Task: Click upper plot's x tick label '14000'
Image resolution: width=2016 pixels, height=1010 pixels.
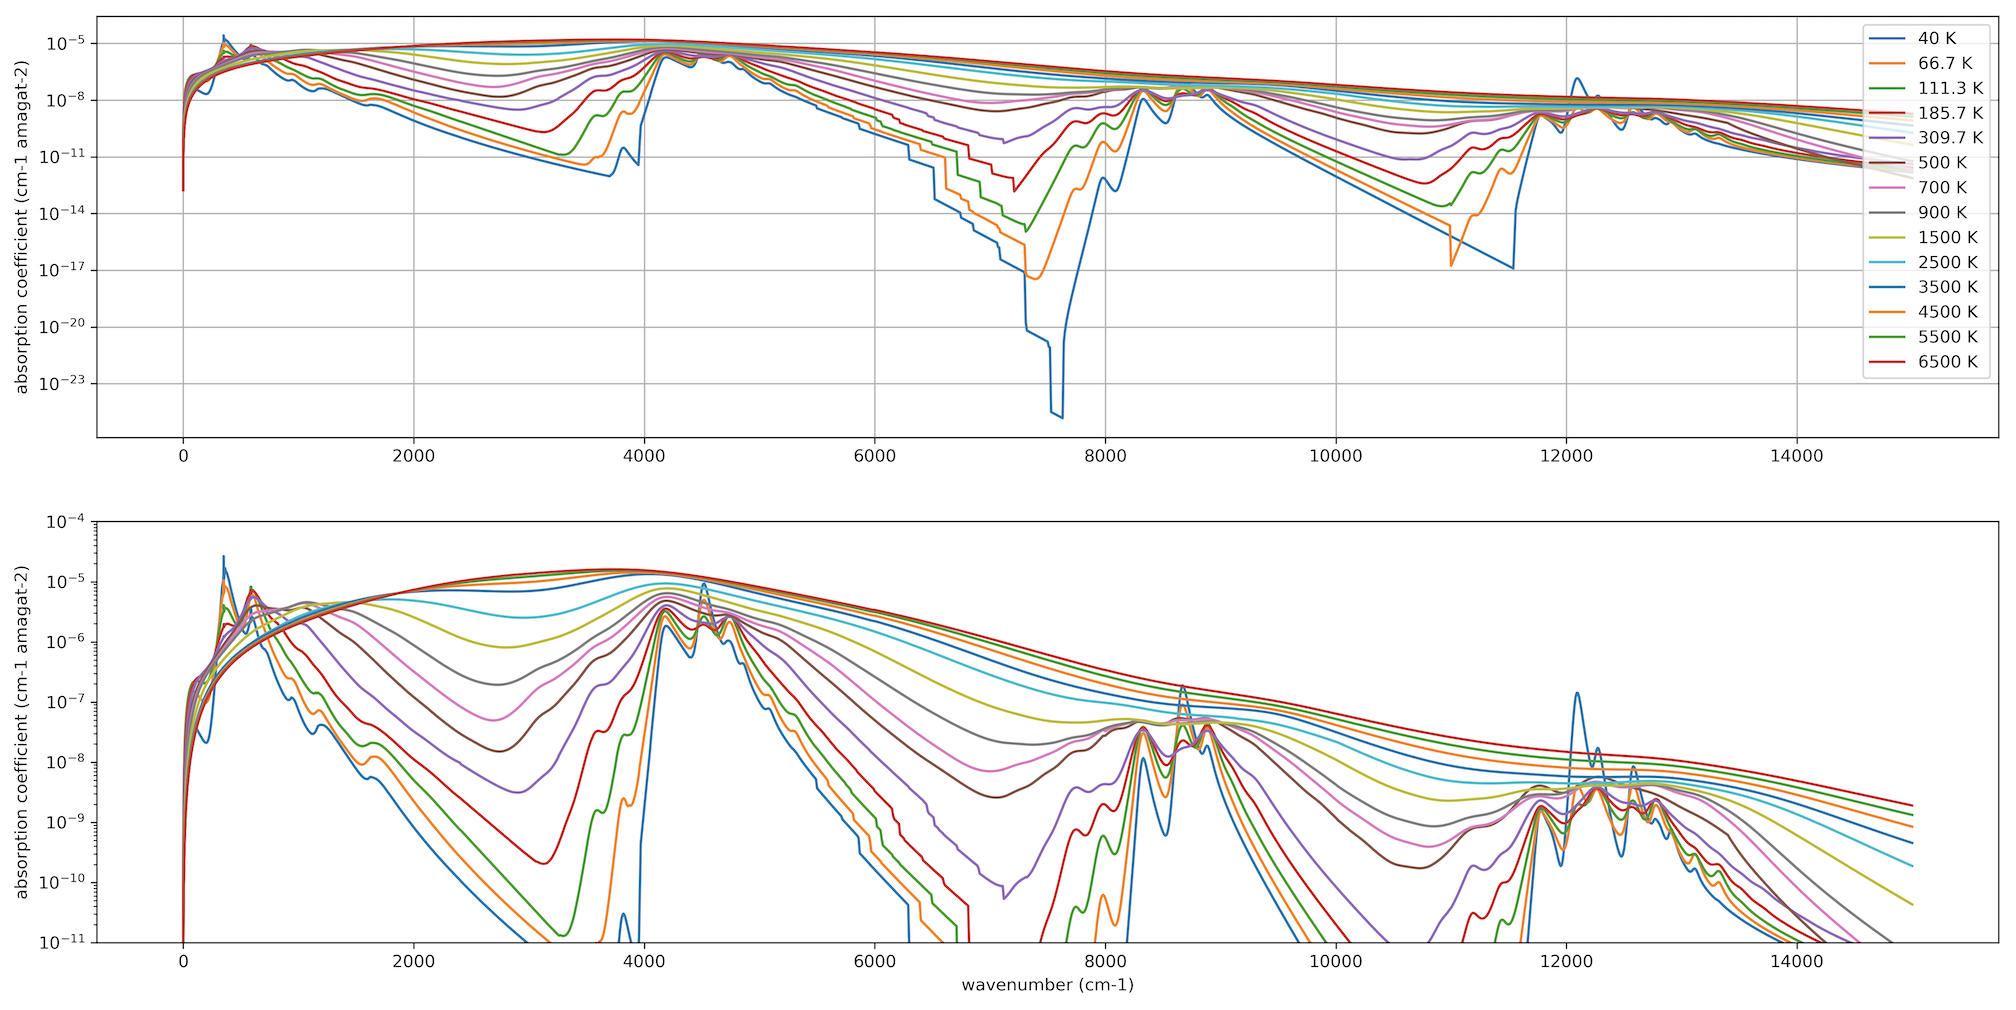Action: tap(1797, 456)
